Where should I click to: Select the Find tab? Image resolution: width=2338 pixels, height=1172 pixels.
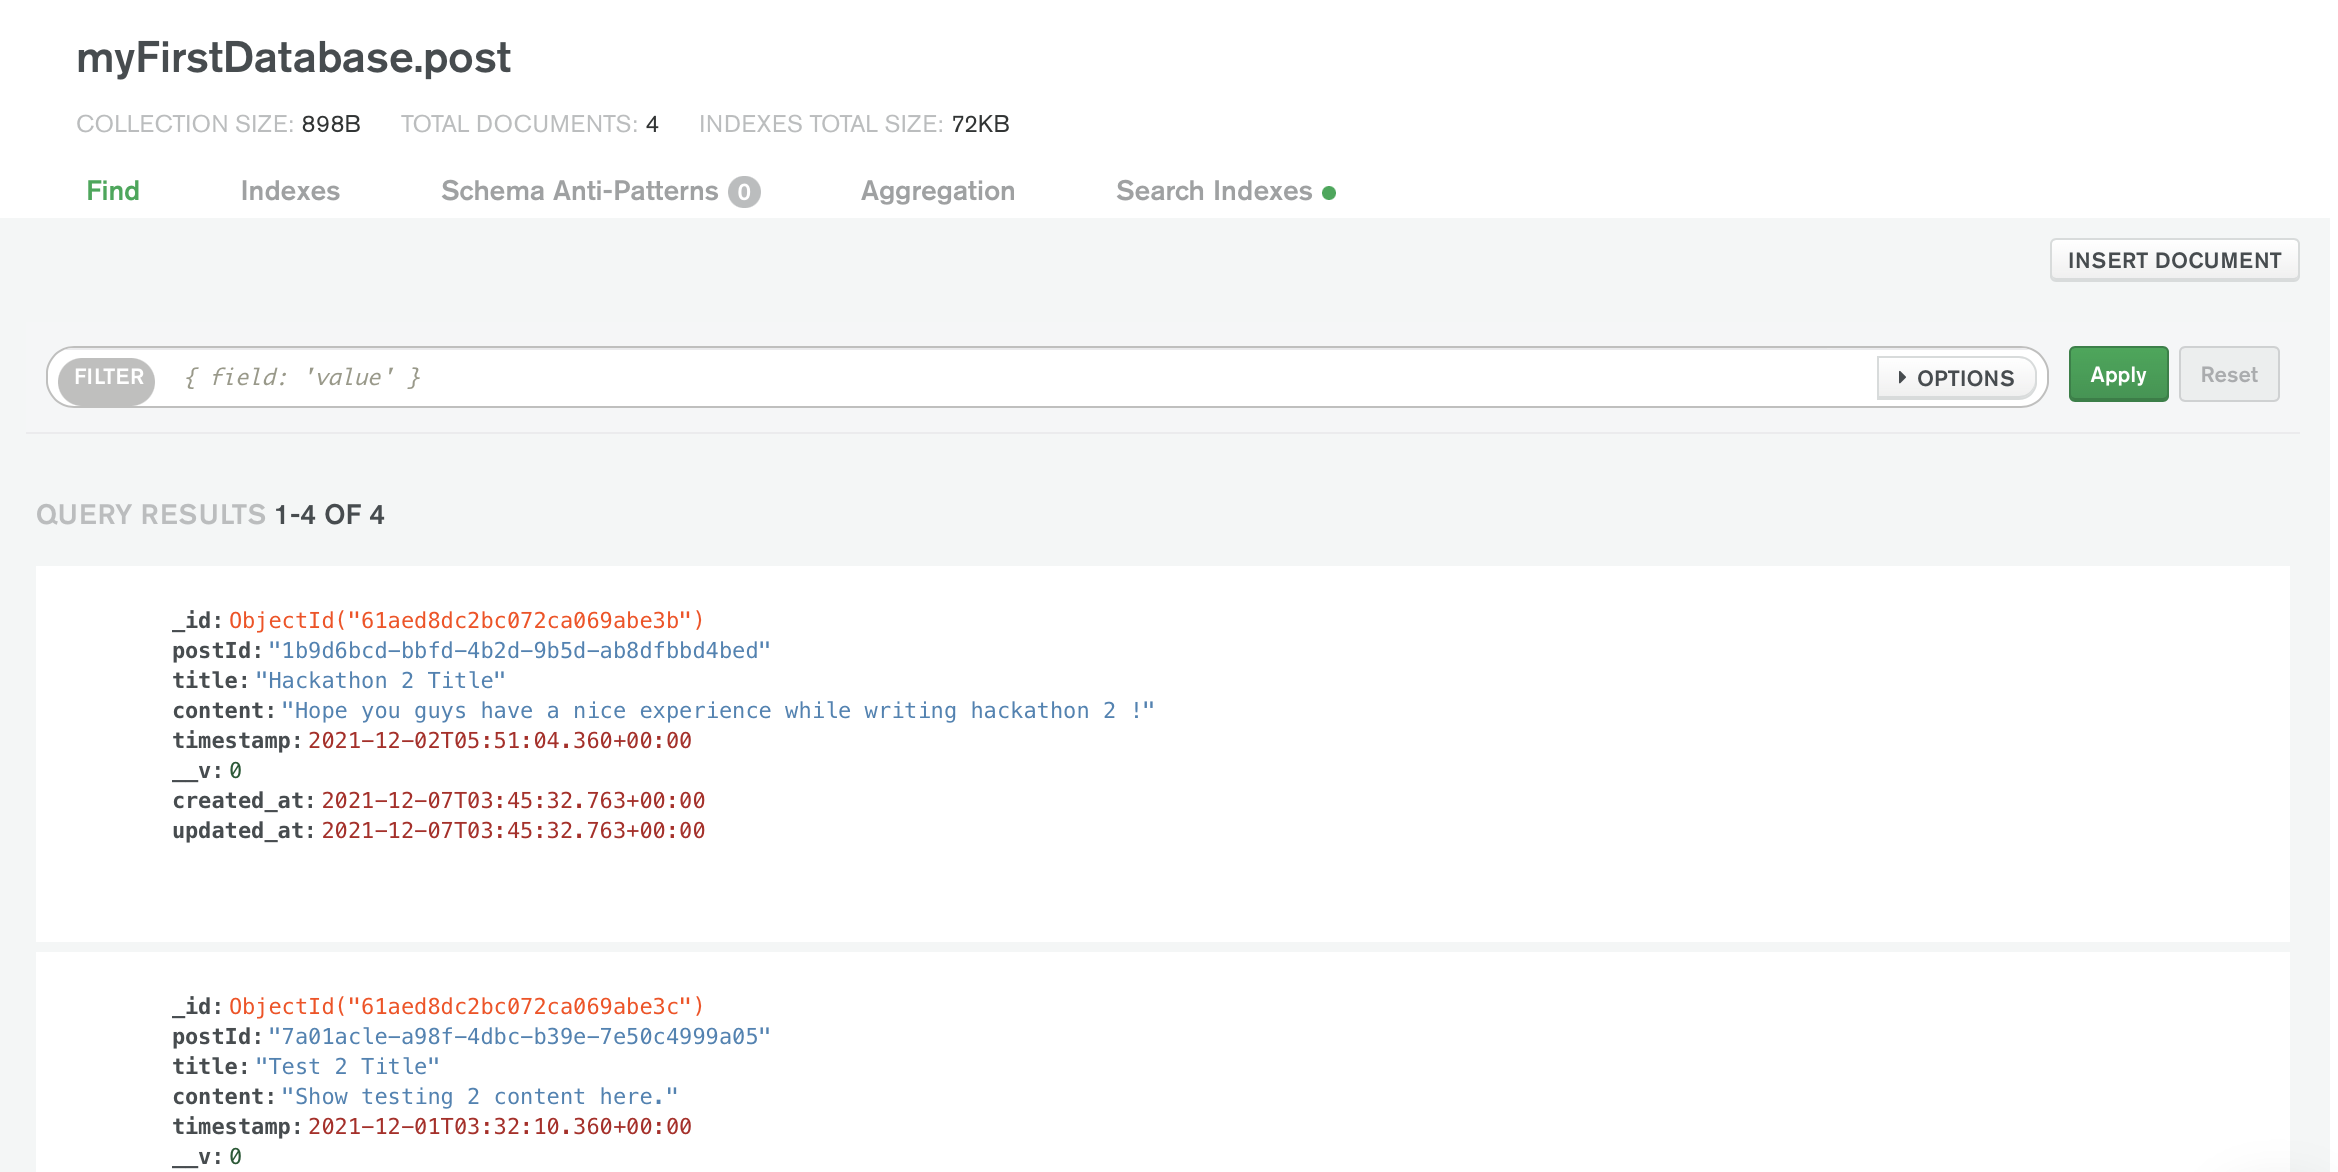[112, 190]
